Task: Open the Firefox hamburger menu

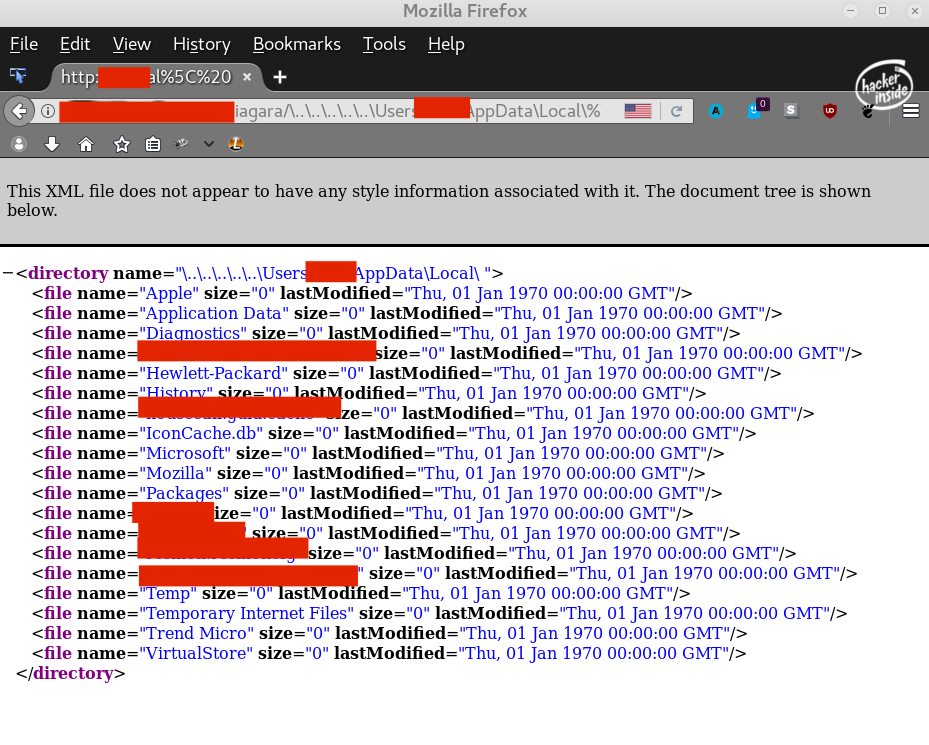Action: coord(911,111)
